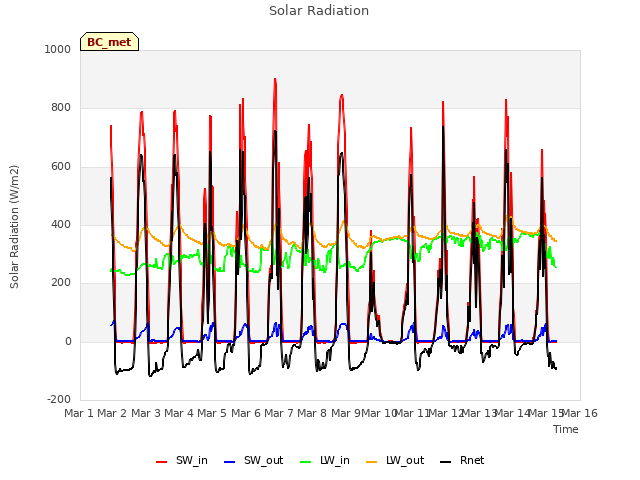Click the Time axis label
This screenshot has width=640, height=480.
[x=566, y=429]
